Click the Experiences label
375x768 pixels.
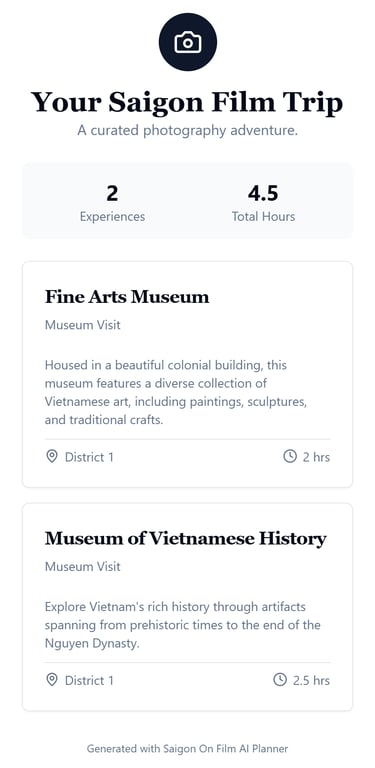click(112, 216)
